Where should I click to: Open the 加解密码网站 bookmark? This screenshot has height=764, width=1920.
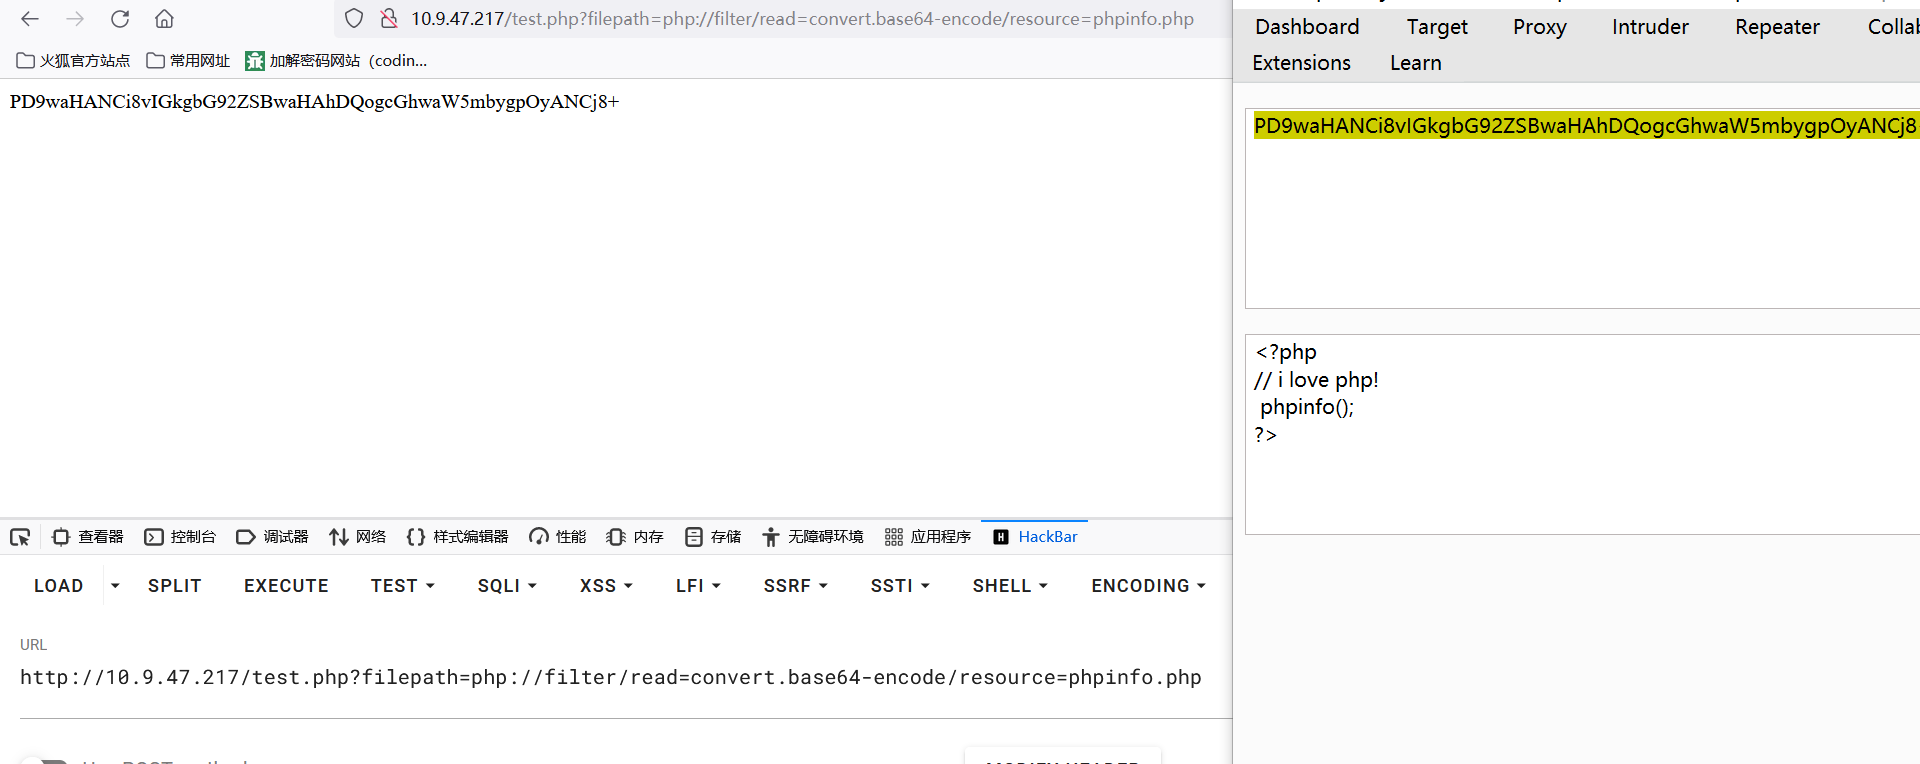336,61
